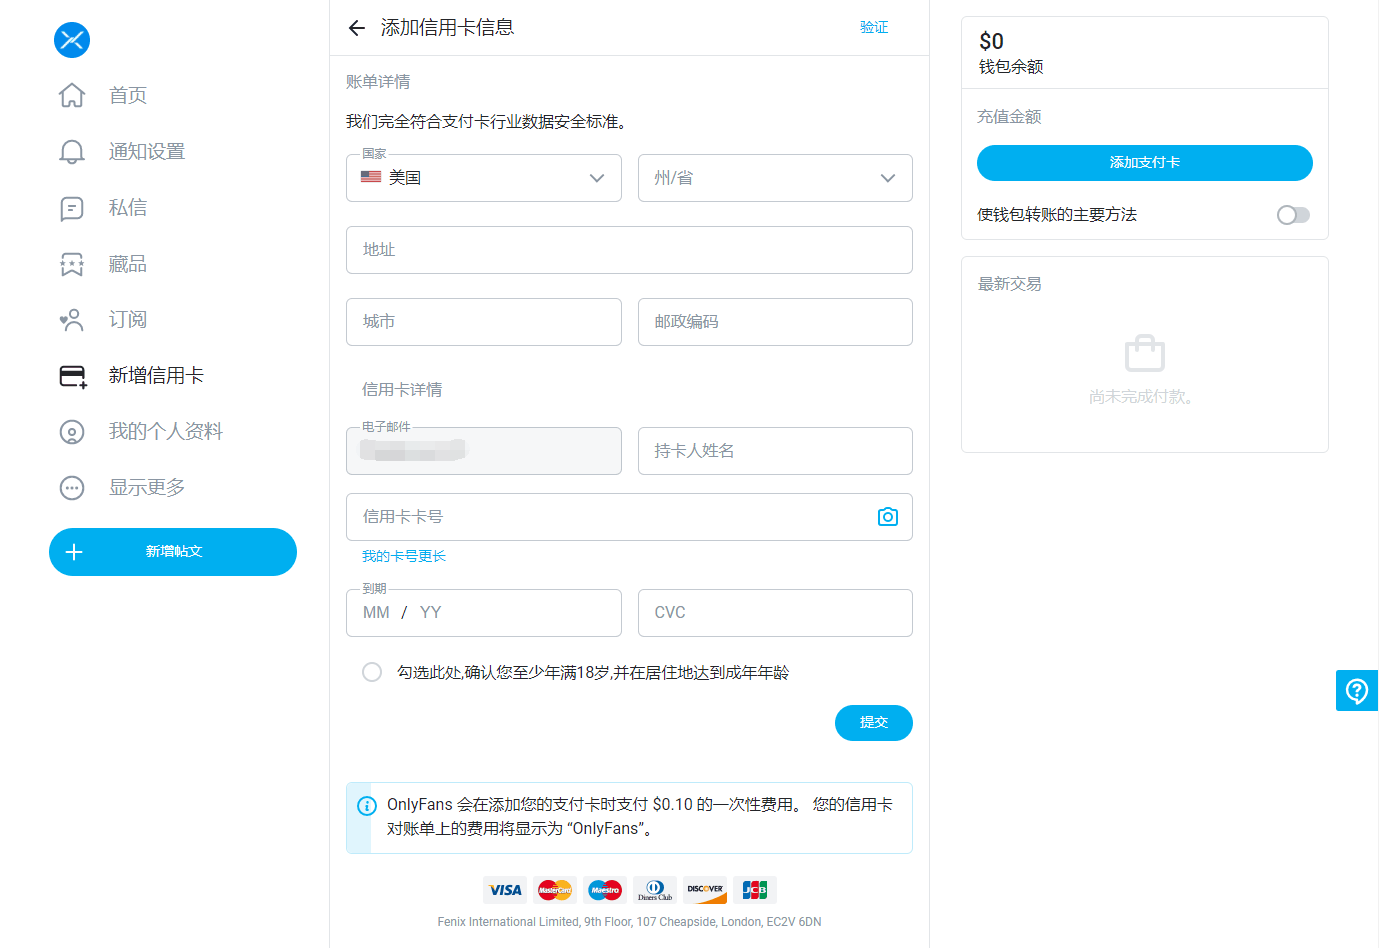Click the OnlyFans logo icon
Image resolution: width=1379 pixels, height=948 pixels.
[71, 40]
